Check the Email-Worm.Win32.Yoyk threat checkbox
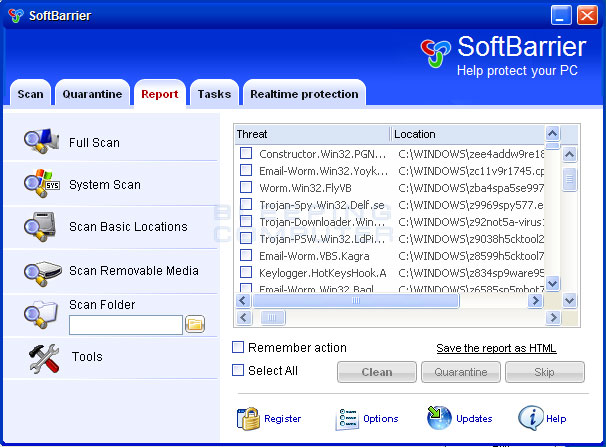606x447 pixels. coord(246,170)
